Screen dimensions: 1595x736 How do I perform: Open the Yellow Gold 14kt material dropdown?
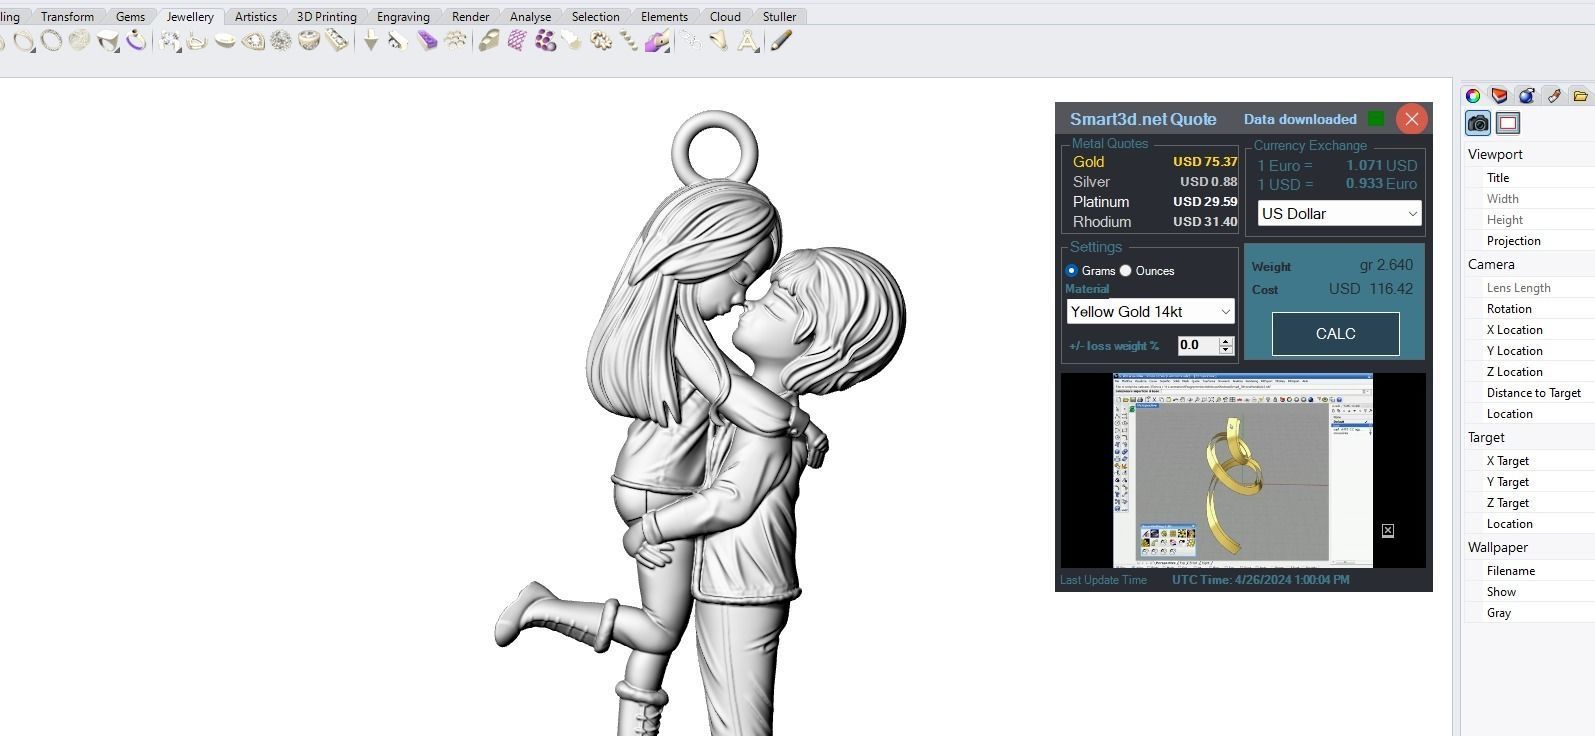click(1150, 312)
